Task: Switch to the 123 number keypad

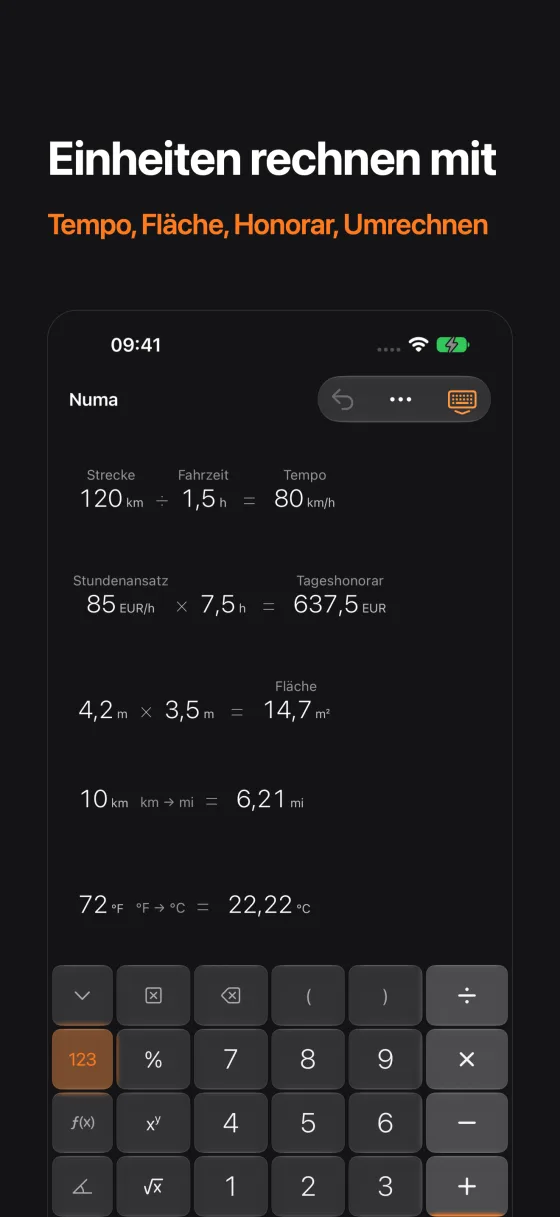Action: (82, 1059)
